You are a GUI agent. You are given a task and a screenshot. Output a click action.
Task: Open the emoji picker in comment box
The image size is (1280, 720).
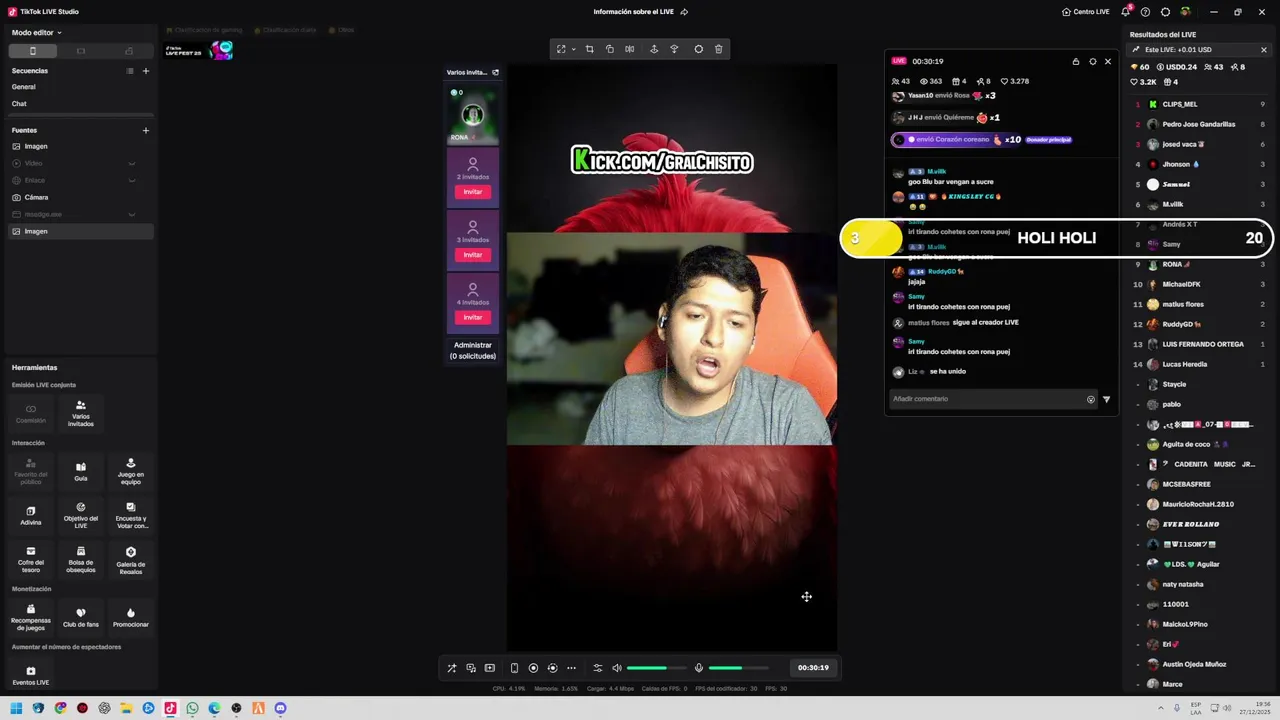(1091, 399)
